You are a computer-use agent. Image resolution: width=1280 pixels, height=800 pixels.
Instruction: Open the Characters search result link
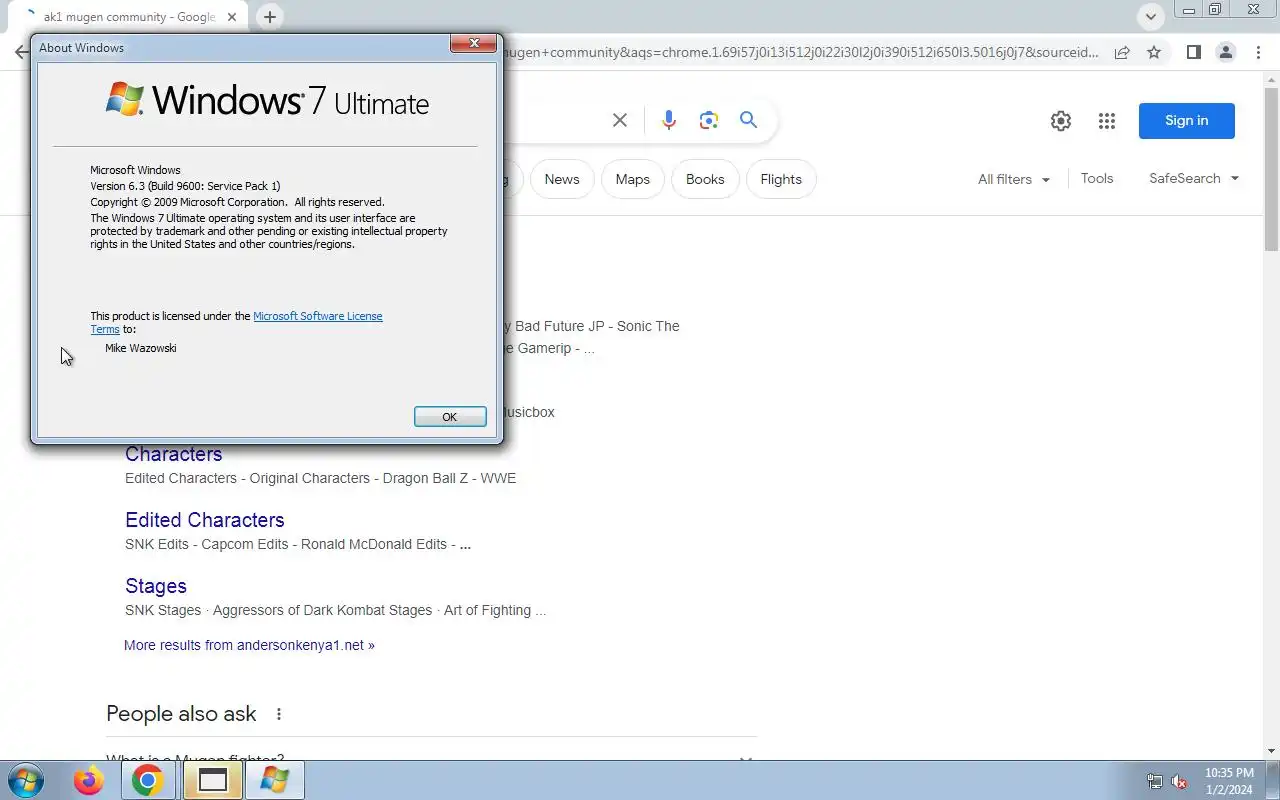pyautogui.click(x=174, y=454)
